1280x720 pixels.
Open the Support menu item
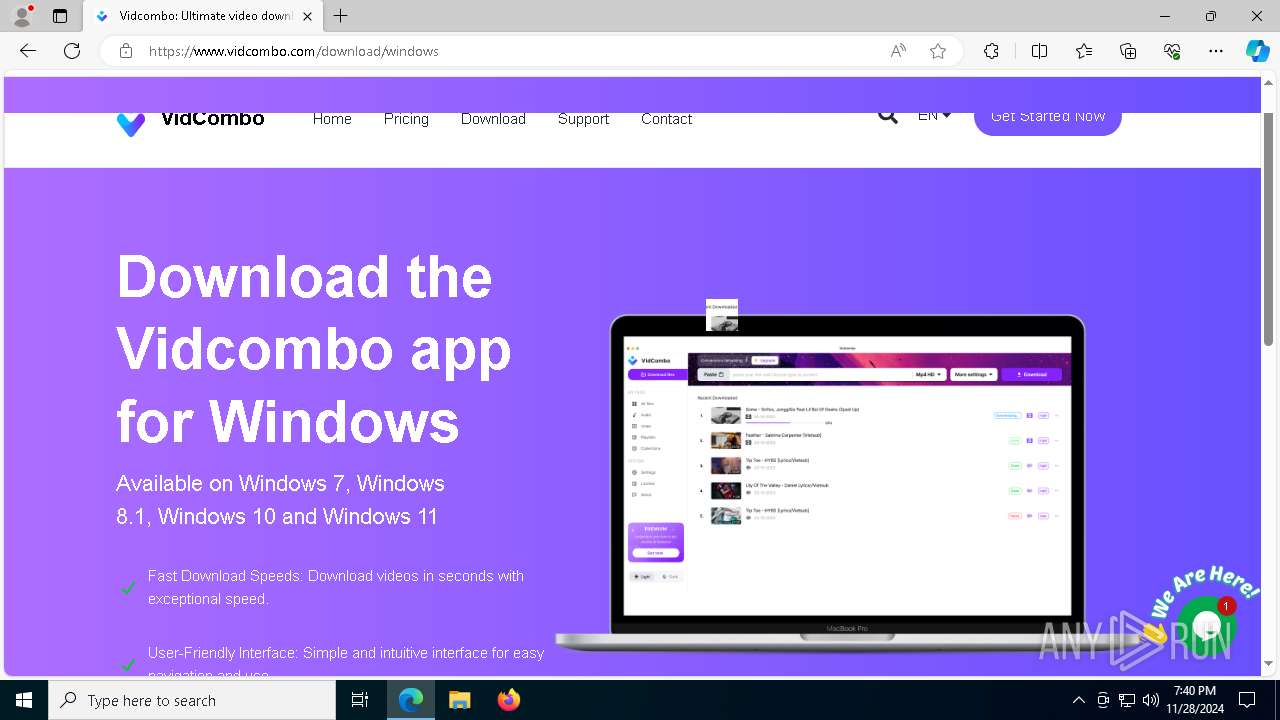point(583,119)
